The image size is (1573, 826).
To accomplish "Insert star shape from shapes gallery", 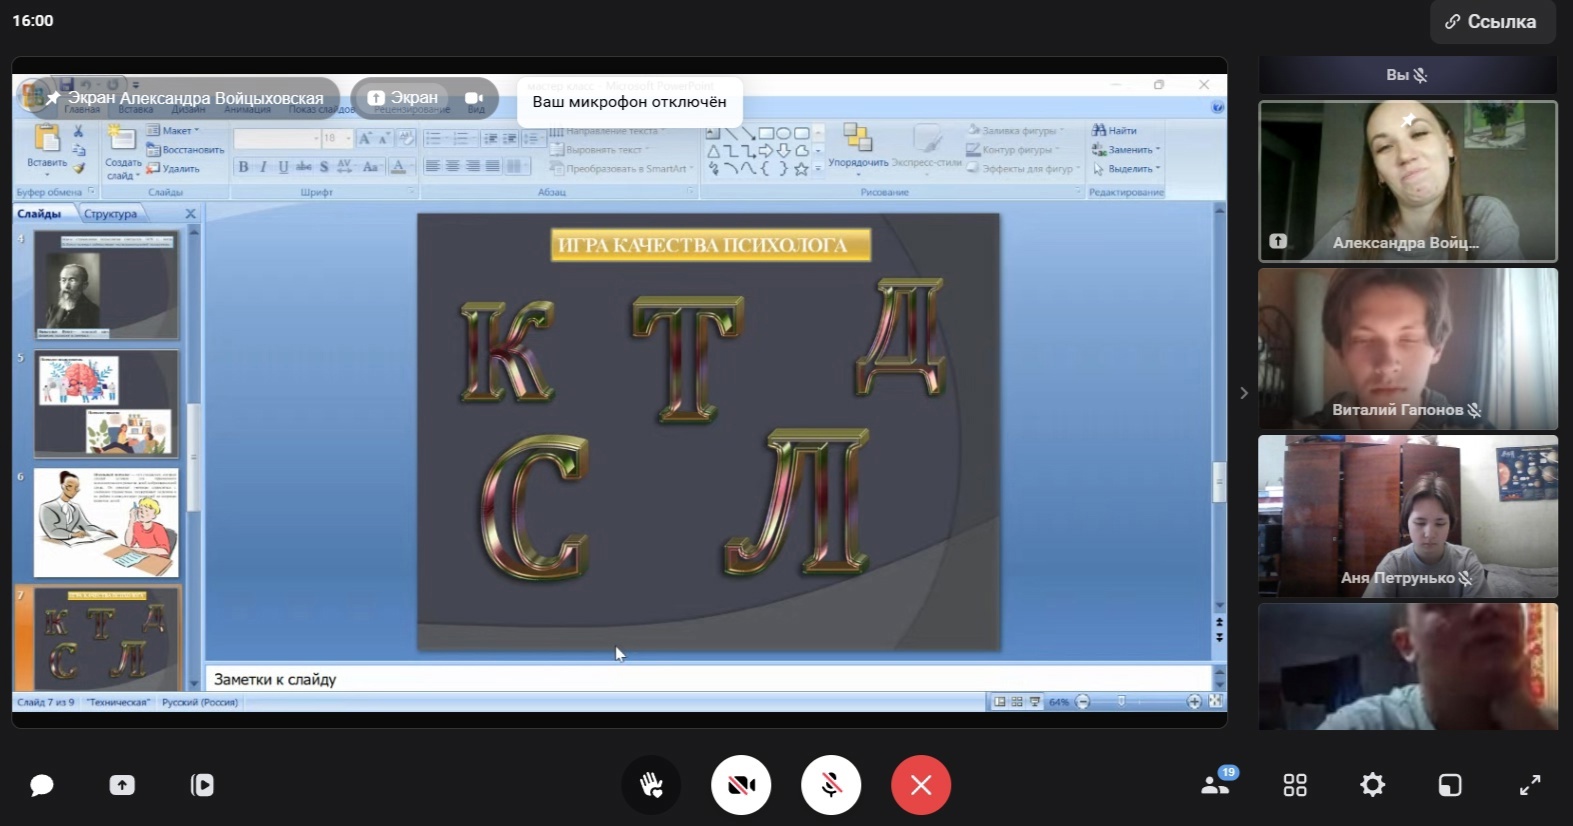I will click(802, 169).
